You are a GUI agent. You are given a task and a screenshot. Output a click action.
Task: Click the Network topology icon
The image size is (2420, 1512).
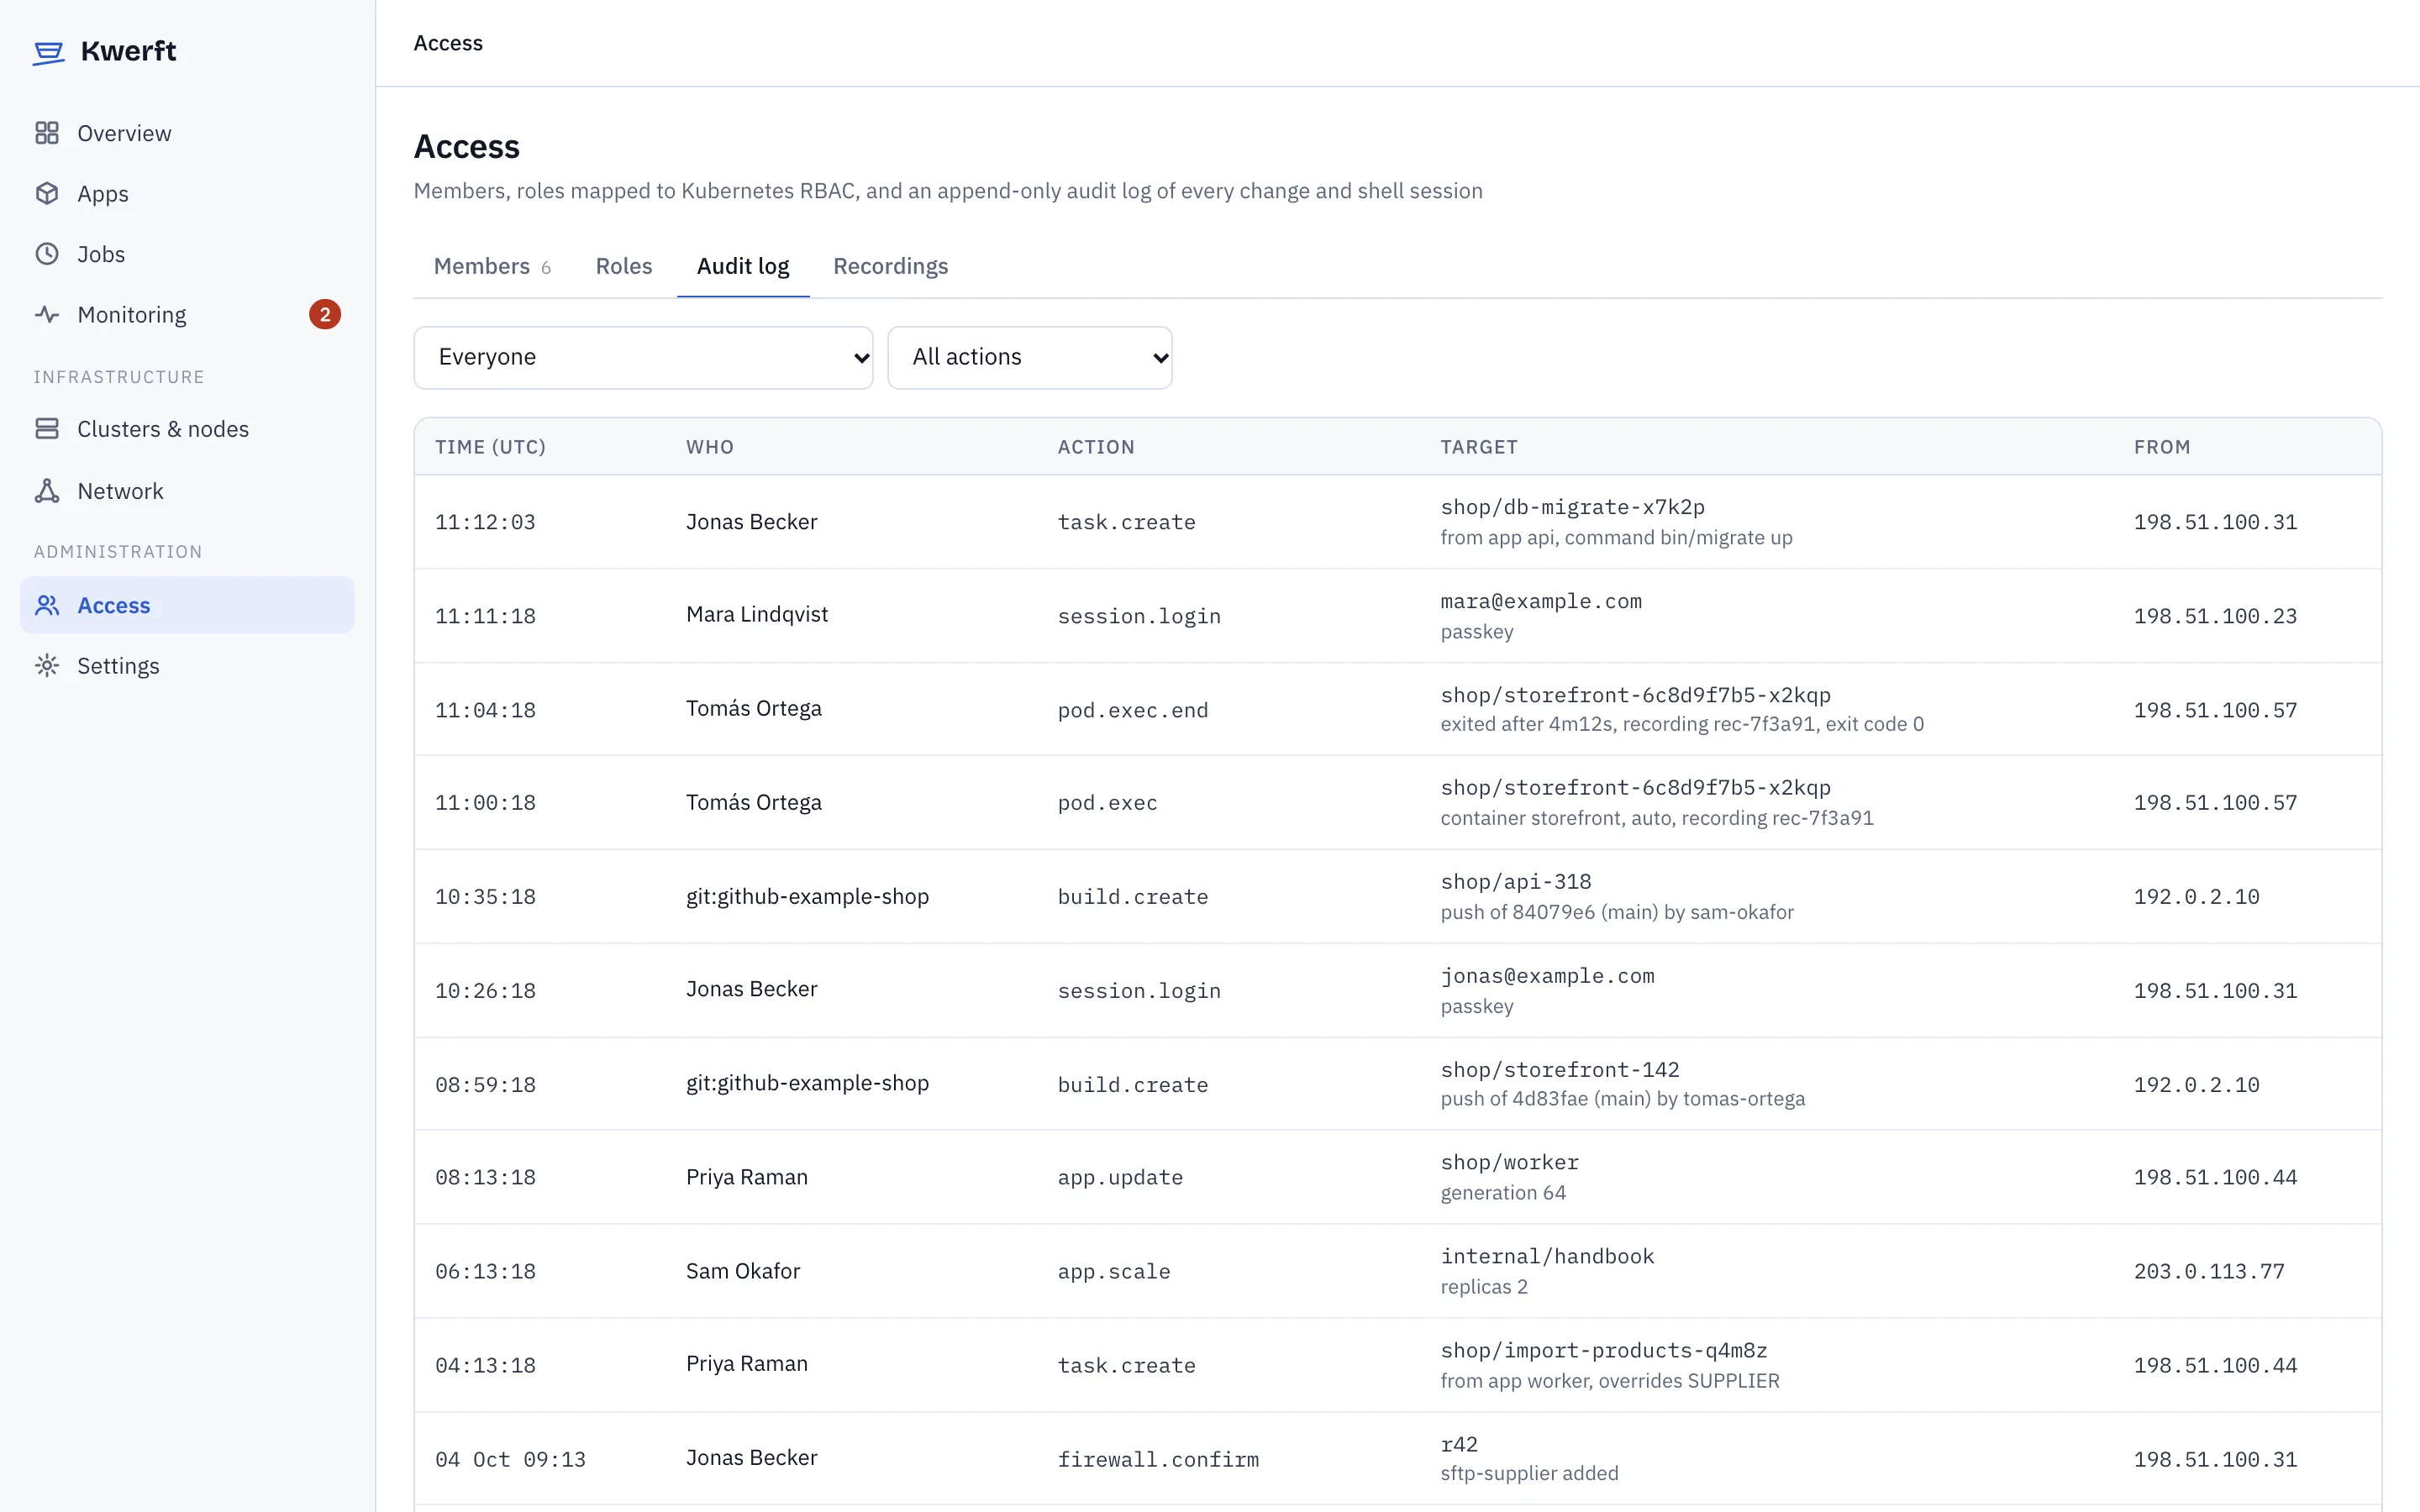pyautogui.click(x=47, y=491)
